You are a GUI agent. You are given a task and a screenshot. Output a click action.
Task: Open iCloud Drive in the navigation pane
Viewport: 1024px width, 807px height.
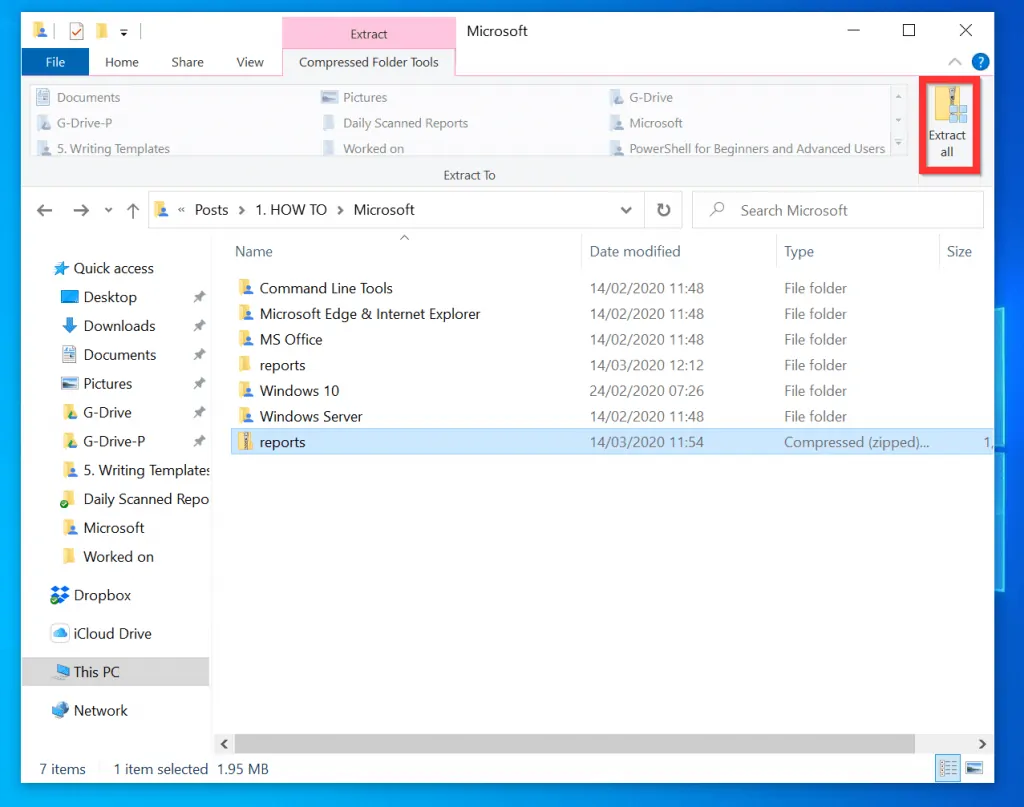coord(113,633)
